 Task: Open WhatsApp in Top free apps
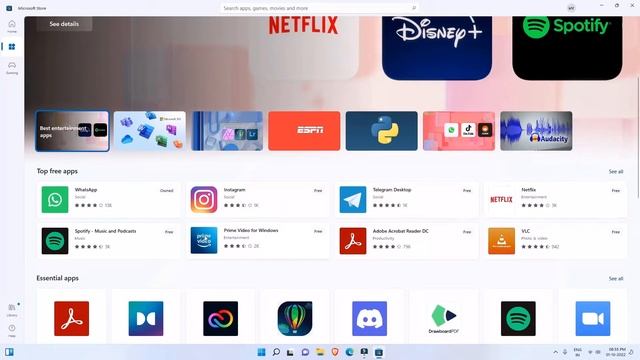pos(108,200)
